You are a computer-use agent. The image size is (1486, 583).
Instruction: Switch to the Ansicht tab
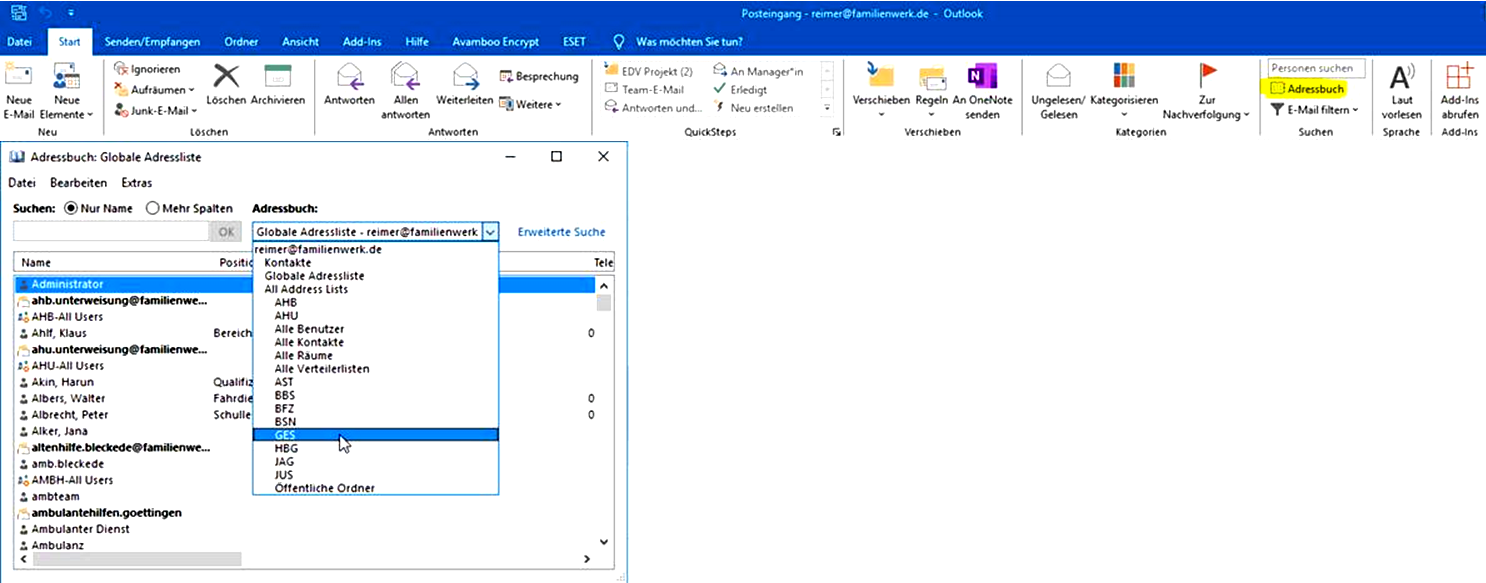[300, 42]
